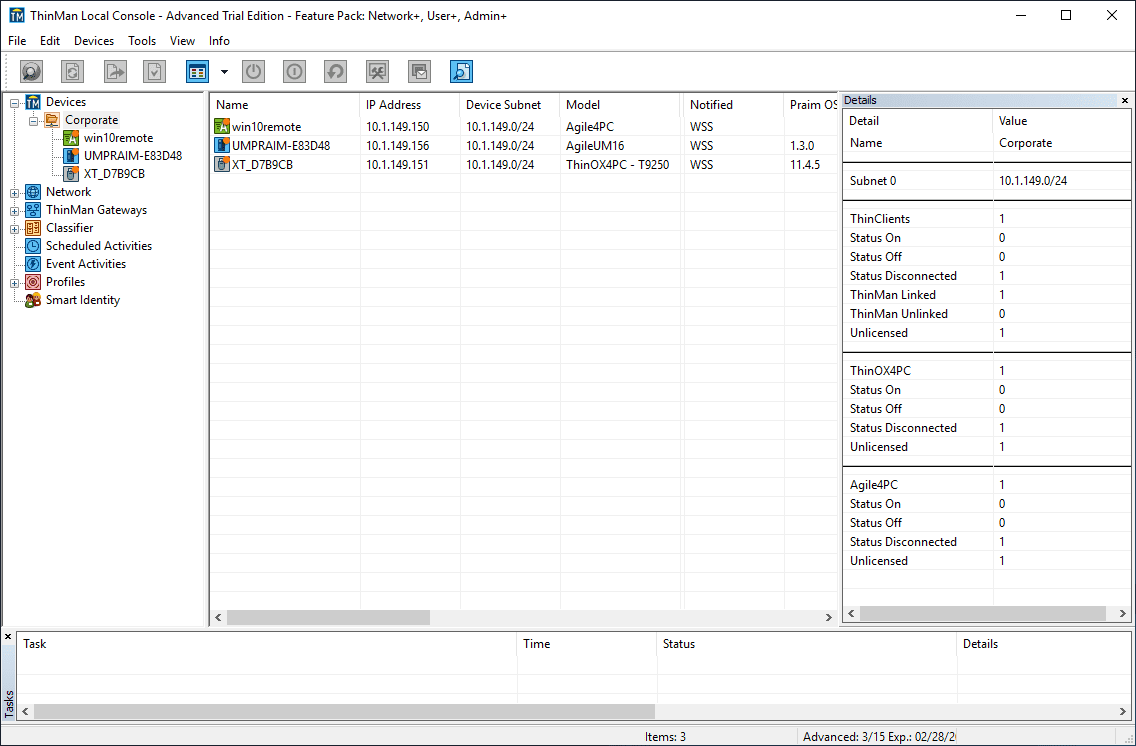Click the Smart Identity users icon
This screenshot has height=746, width=1136.
(33, 301)
